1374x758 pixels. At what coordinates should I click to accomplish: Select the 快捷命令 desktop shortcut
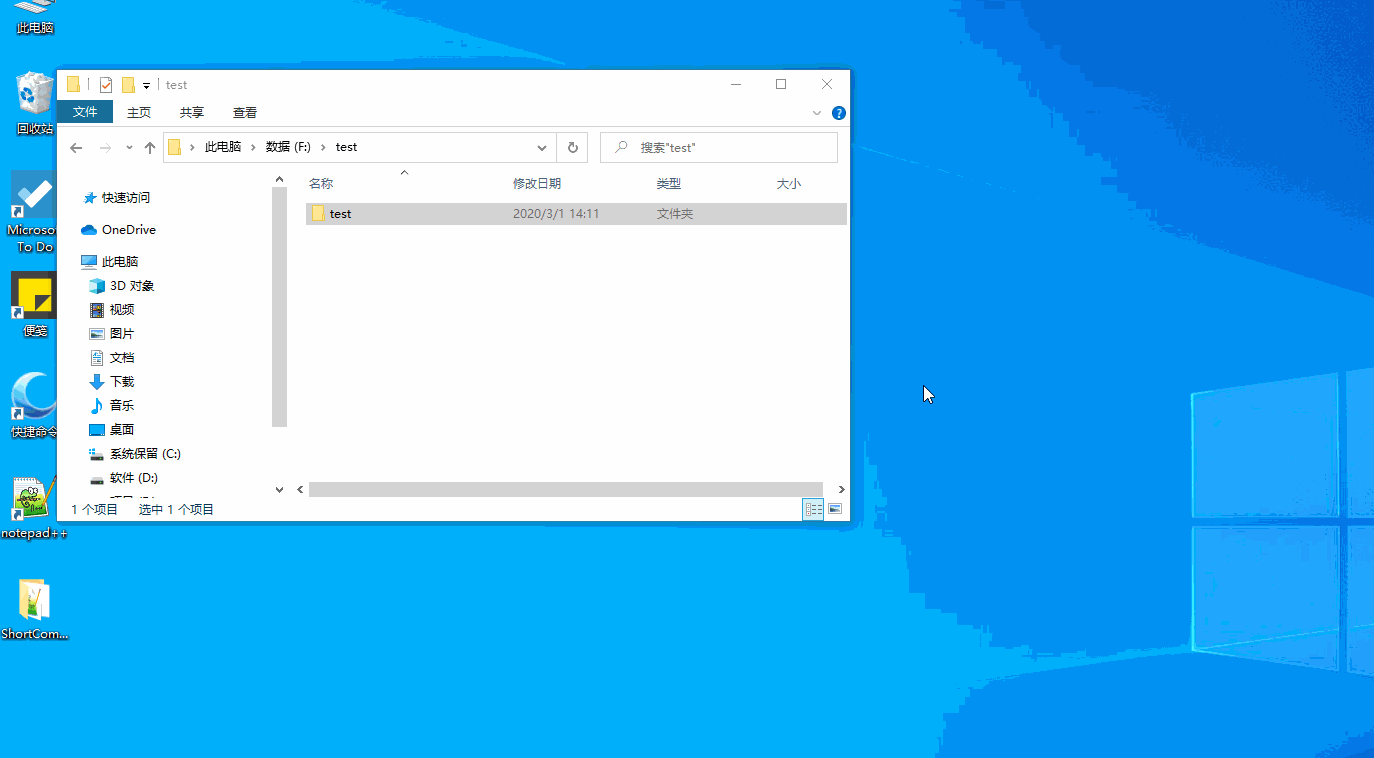click(33, 405)
